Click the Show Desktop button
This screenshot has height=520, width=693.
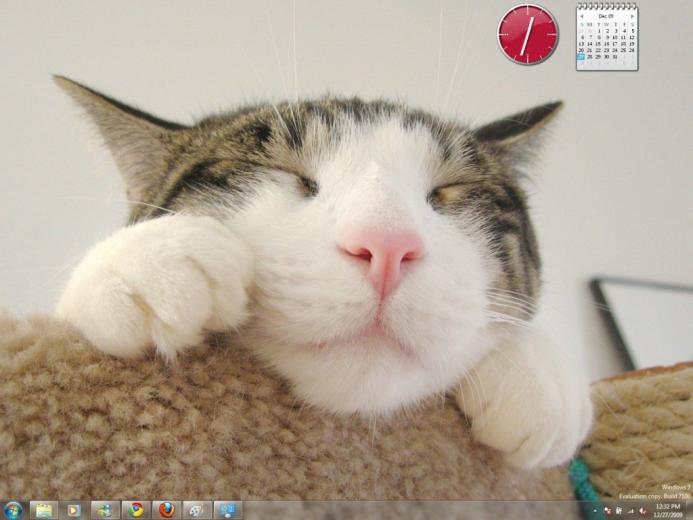coord(689,511)
